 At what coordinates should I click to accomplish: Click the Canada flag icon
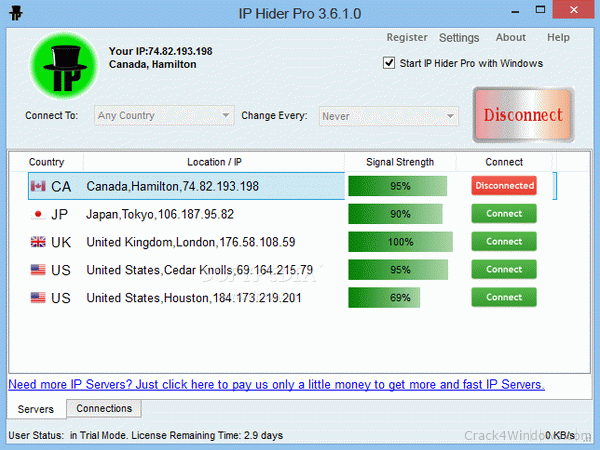[x=38, y=186]
